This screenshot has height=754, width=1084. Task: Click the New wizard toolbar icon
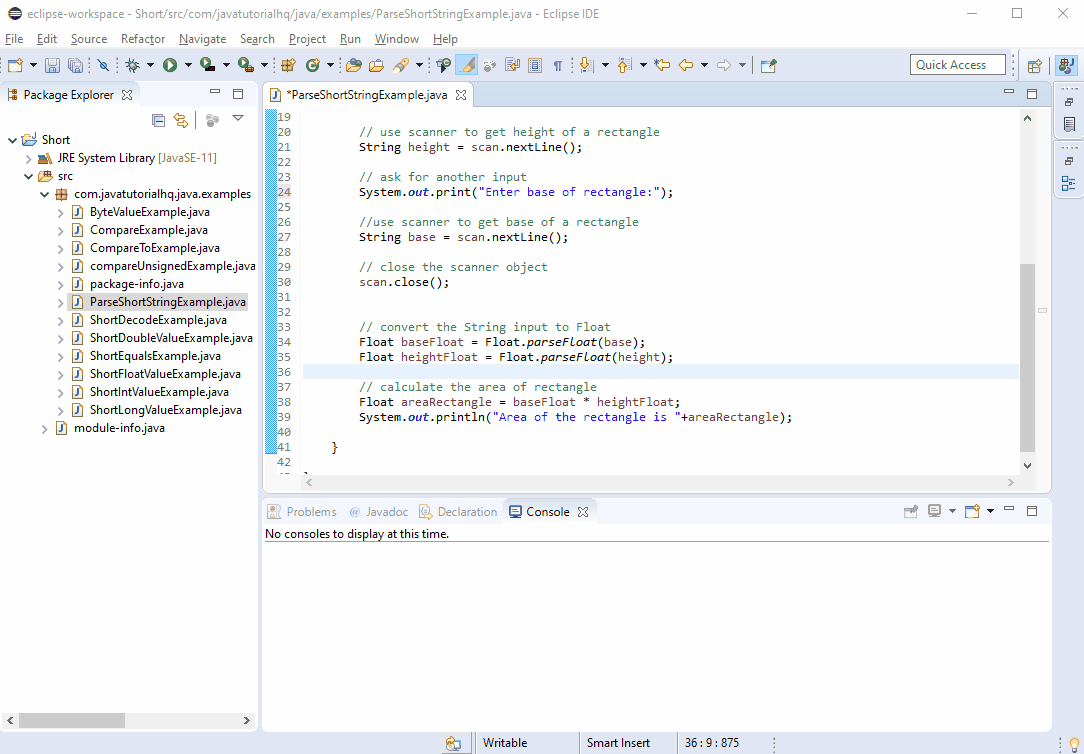click(15, 65)
